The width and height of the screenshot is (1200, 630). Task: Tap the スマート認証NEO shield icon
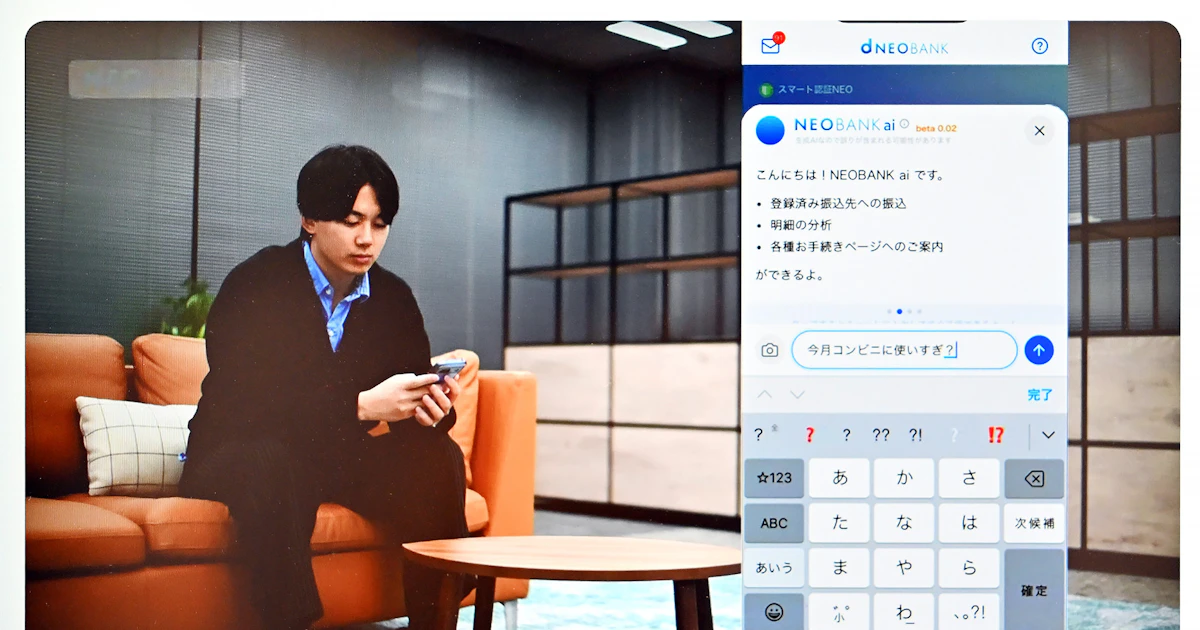click(766, 90)
